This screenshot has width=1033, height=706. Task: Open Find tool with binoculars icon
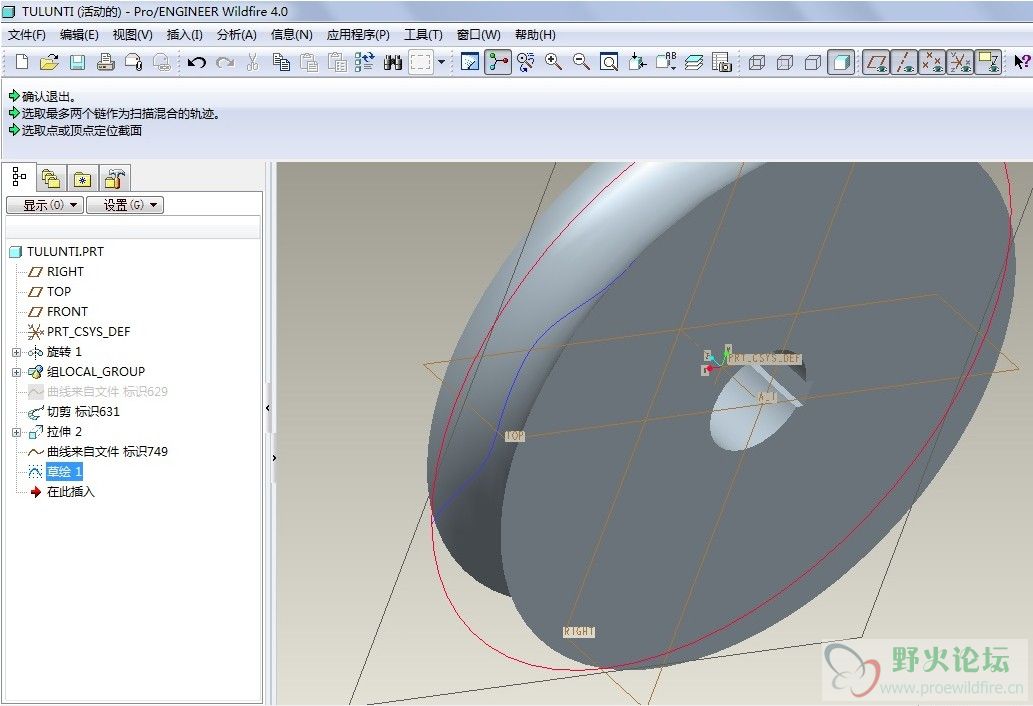click(393, 62)
